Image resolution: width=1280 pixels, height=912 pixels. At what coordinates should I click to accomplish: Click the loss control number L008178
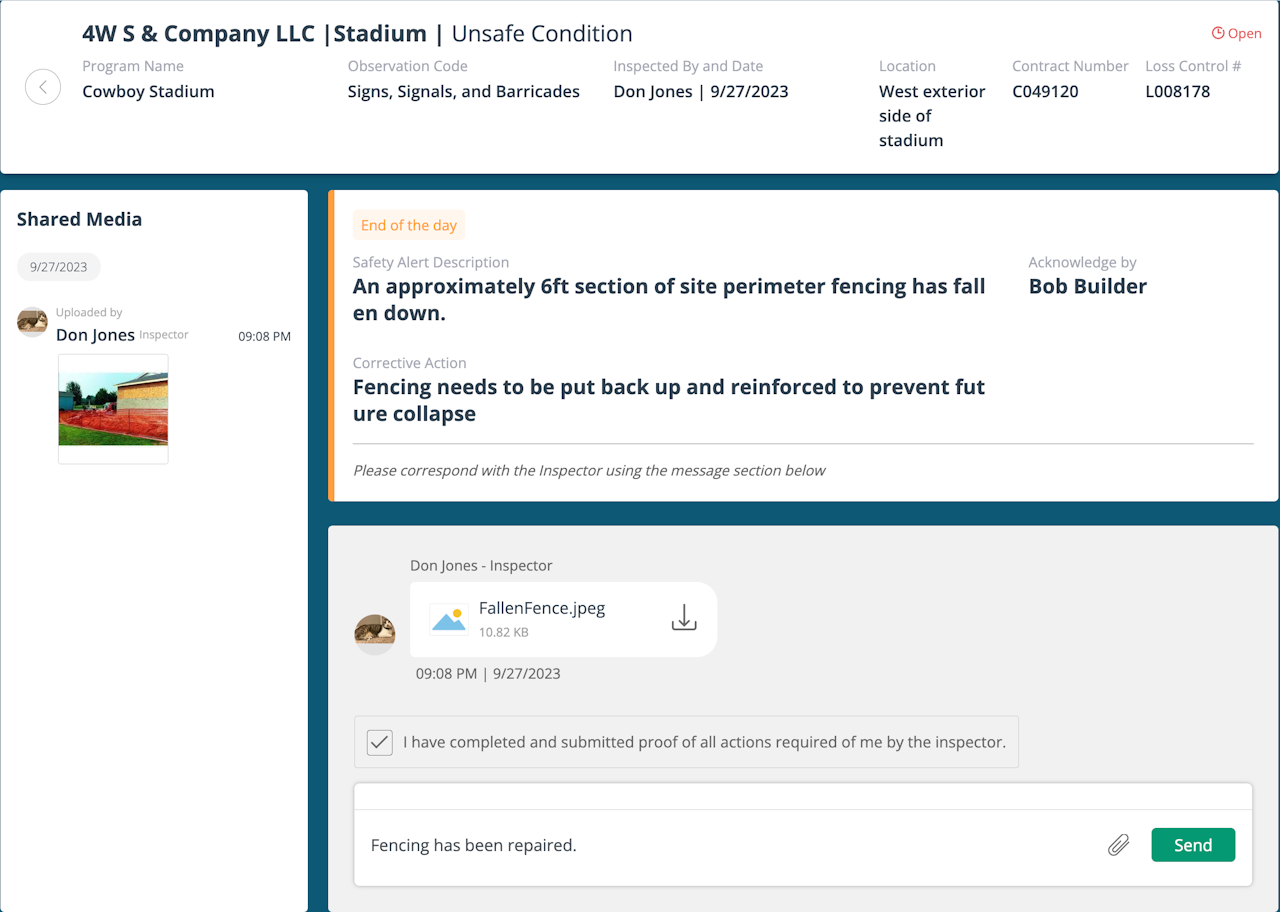coord(1178,91)
